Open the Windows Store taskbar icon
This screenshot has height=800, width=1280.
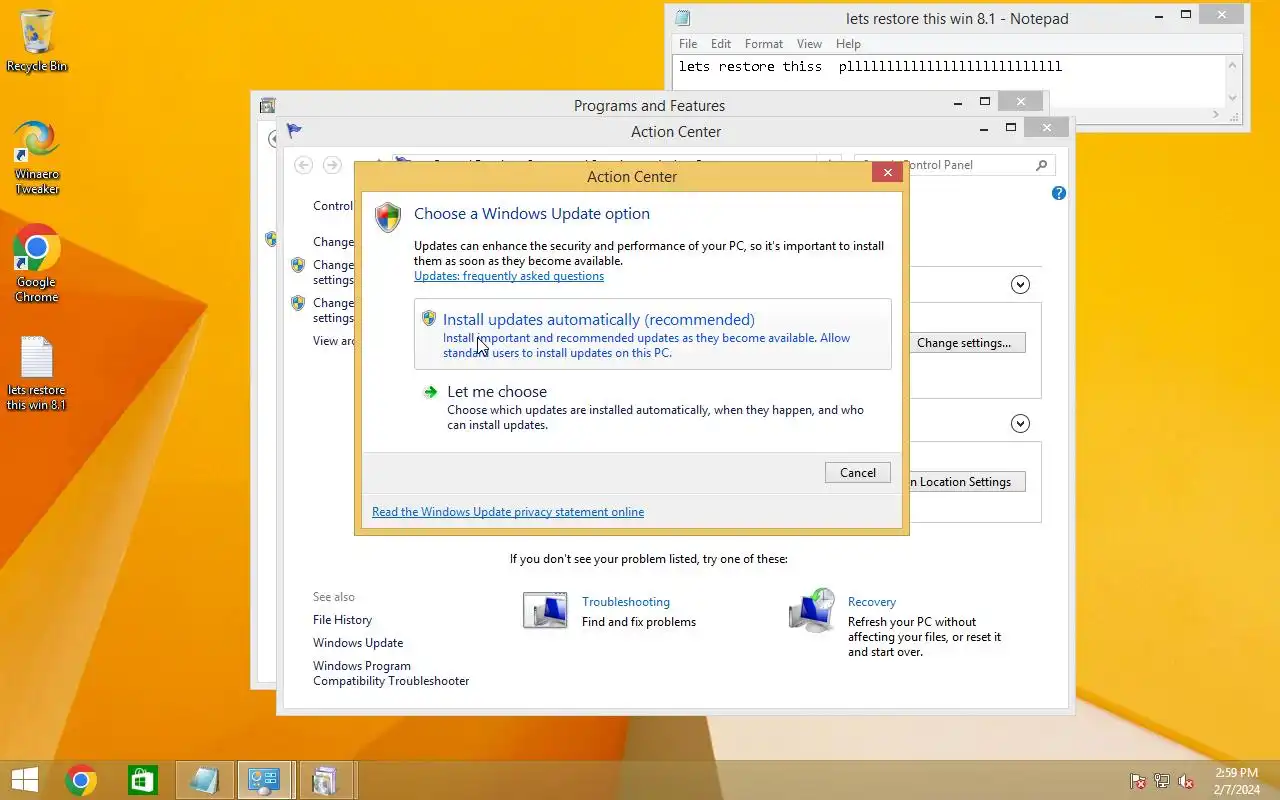[x=142, y=780]
